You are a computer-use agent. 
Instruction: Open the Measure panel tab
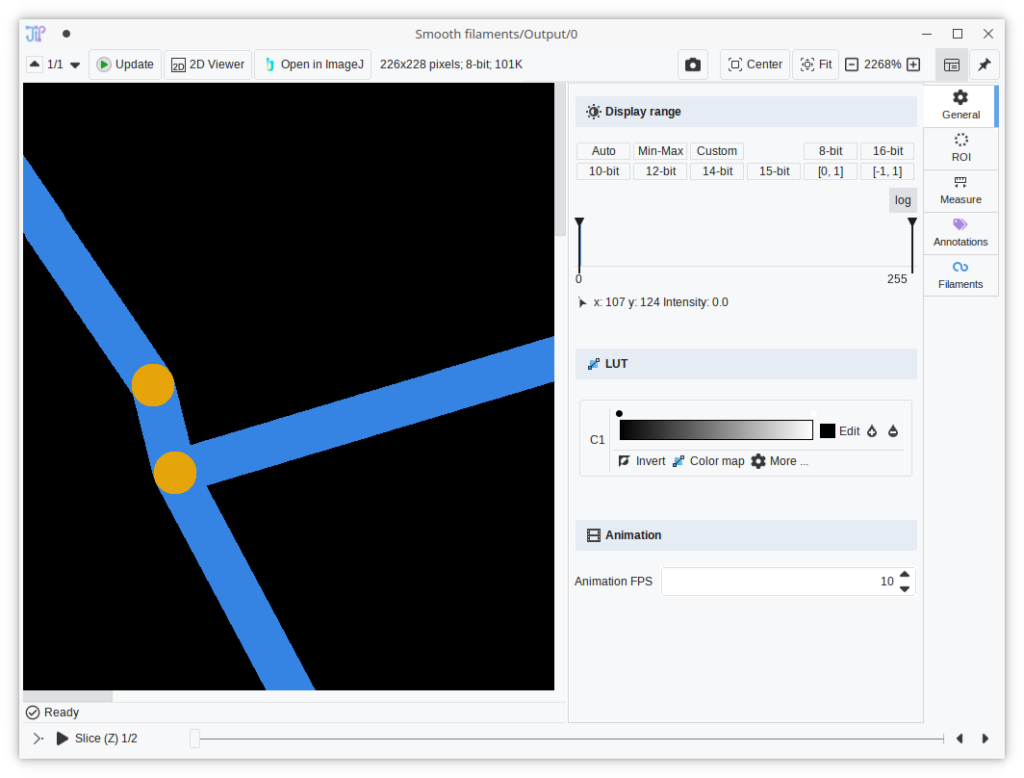click(x=960, y=190)
